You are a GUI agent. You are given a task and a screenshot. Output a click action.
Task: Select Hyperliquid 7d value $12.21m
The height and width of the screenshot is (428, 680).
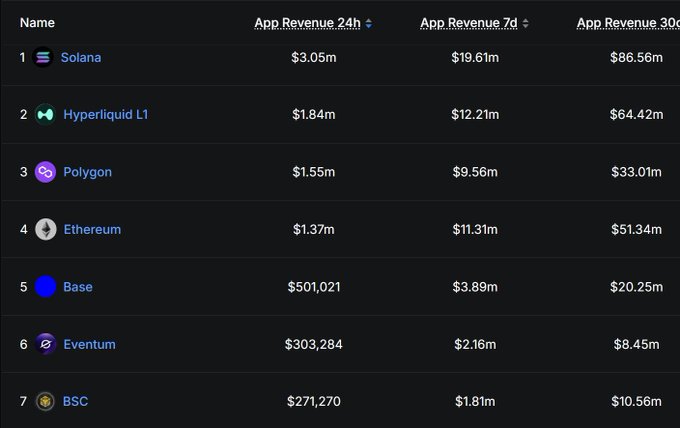click(x=475, y=114)
